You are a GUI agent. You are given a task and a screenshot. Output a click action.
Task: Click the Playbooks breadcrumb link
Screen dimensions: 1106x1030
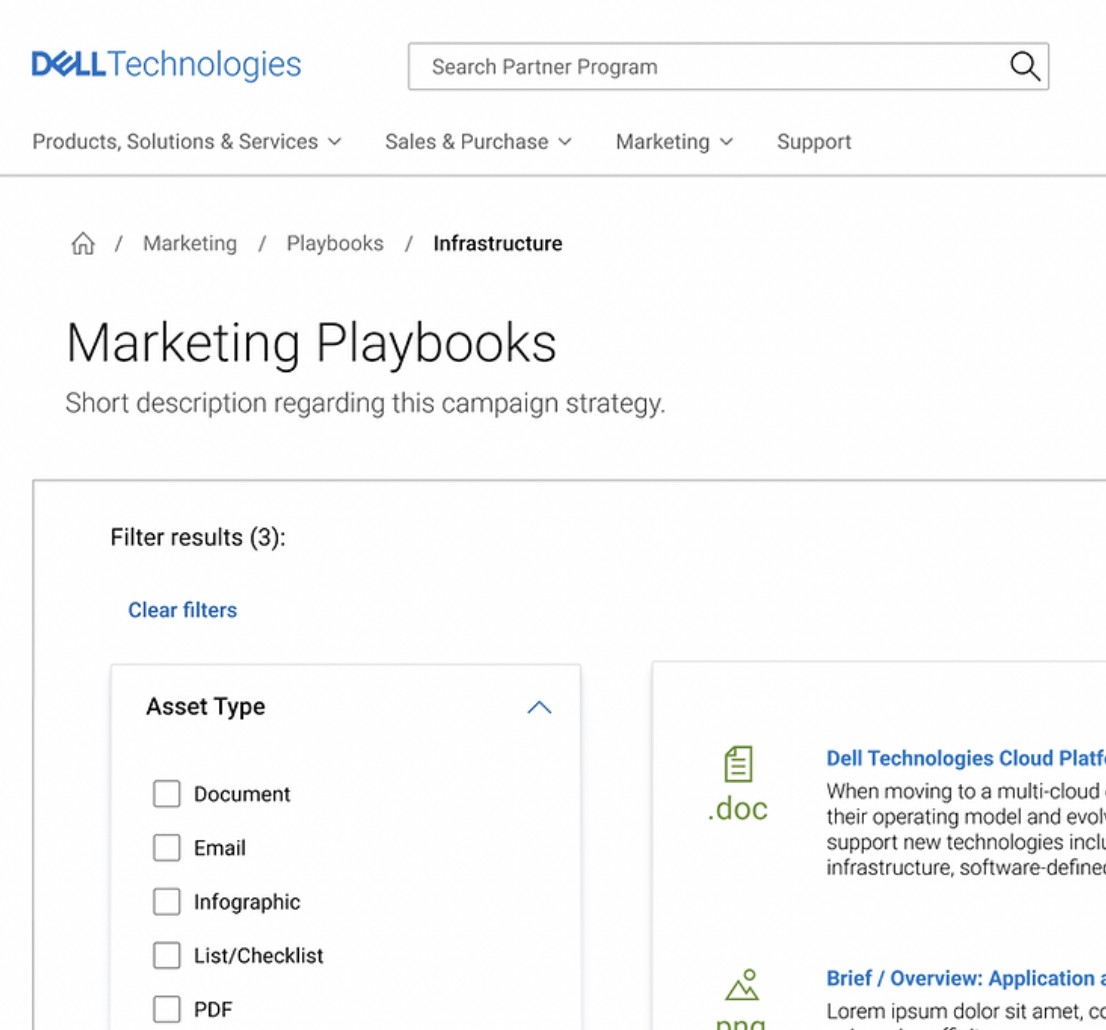pos(335,244)
